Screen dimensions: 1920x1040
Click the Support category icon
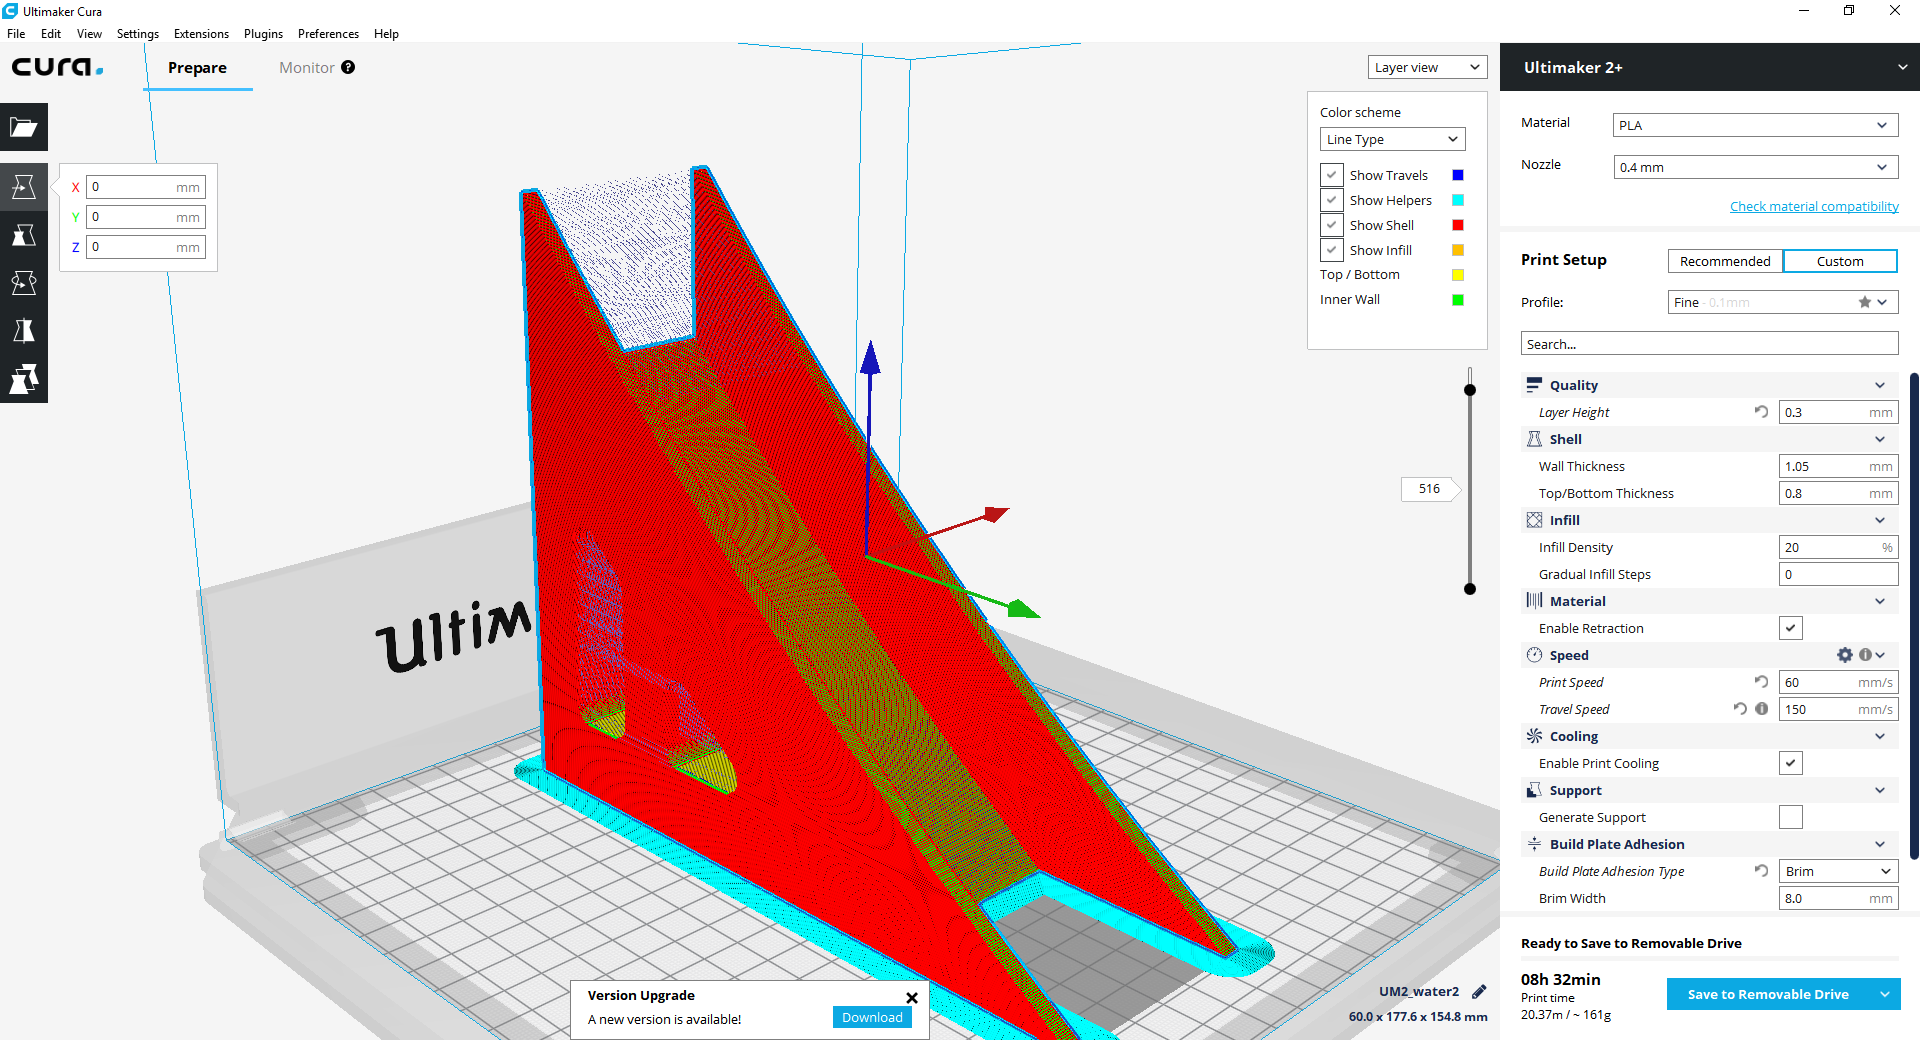[1534, 790]
